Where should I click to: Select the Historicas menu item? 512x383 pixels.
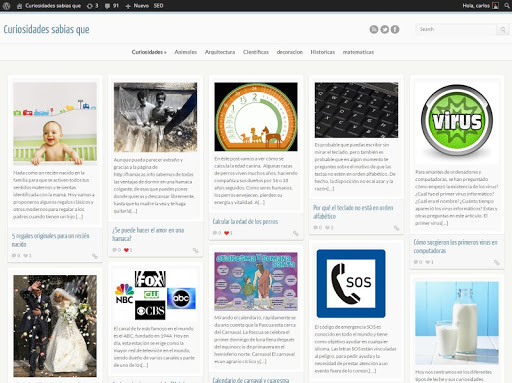coord(323,52)
